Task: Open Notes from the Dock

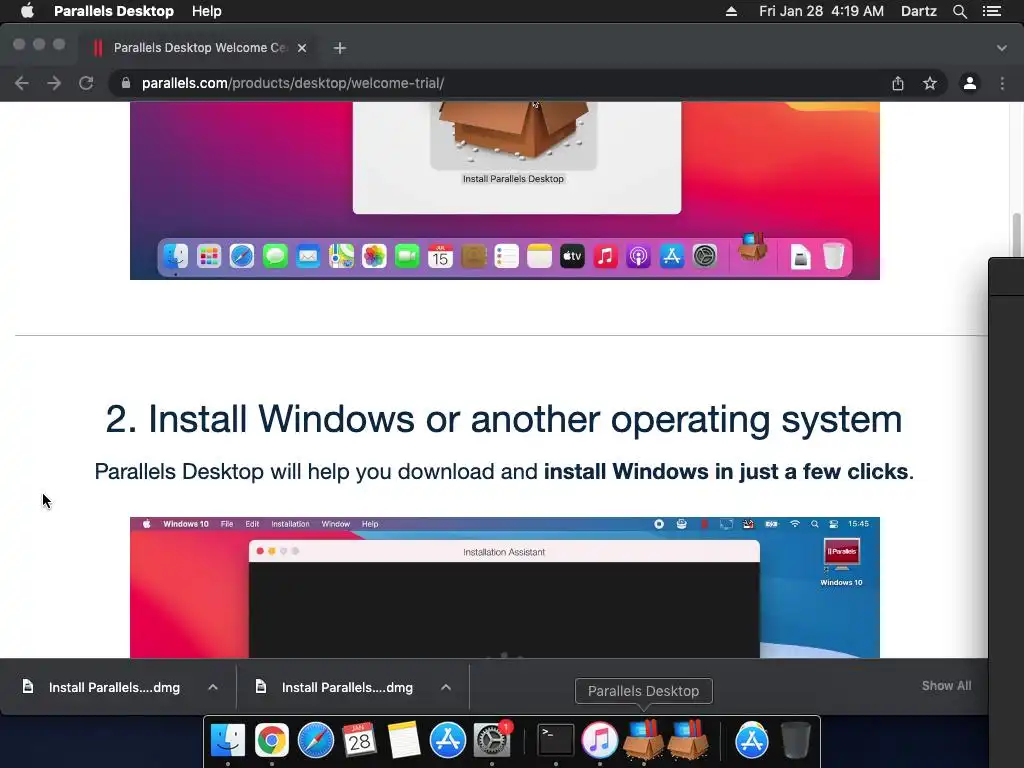Action: [x=404, y=740]
